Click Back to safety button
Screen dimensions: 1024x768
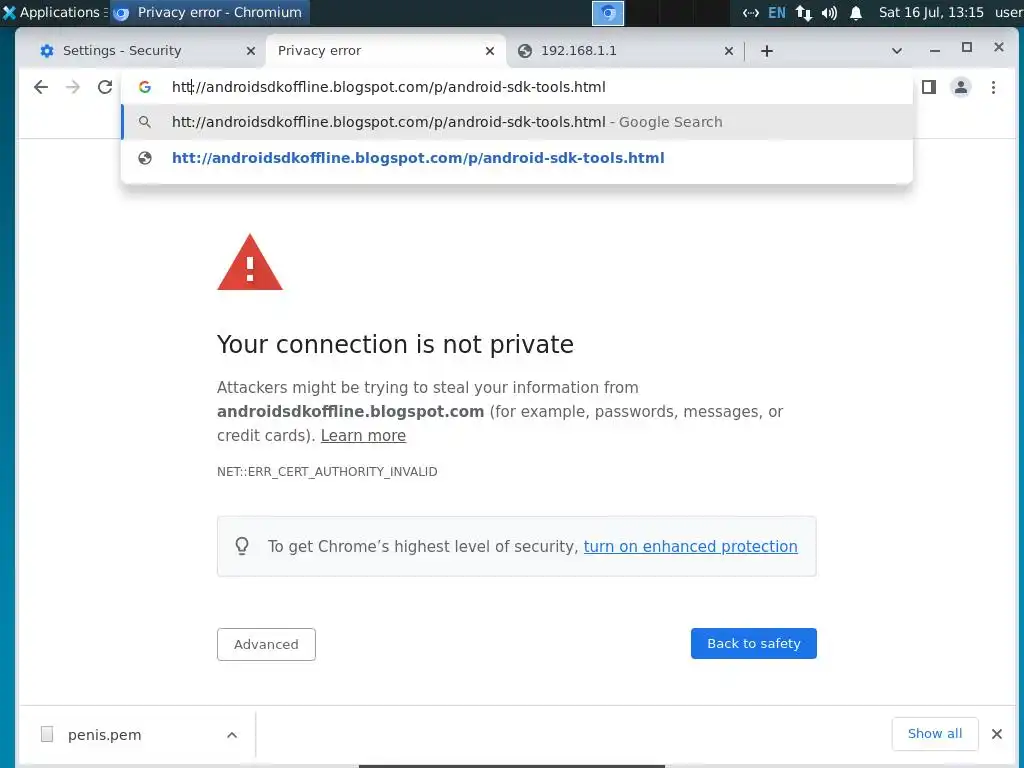[x=754, y=643]
